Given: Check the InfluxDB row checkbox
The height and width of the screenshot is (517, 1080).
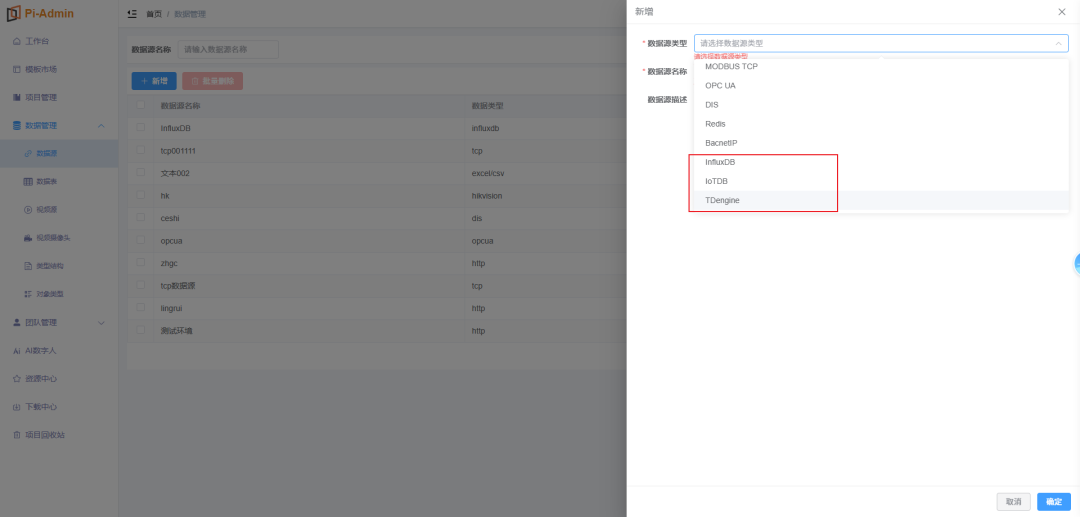Looking at the screenshot, I should point(141,128).
